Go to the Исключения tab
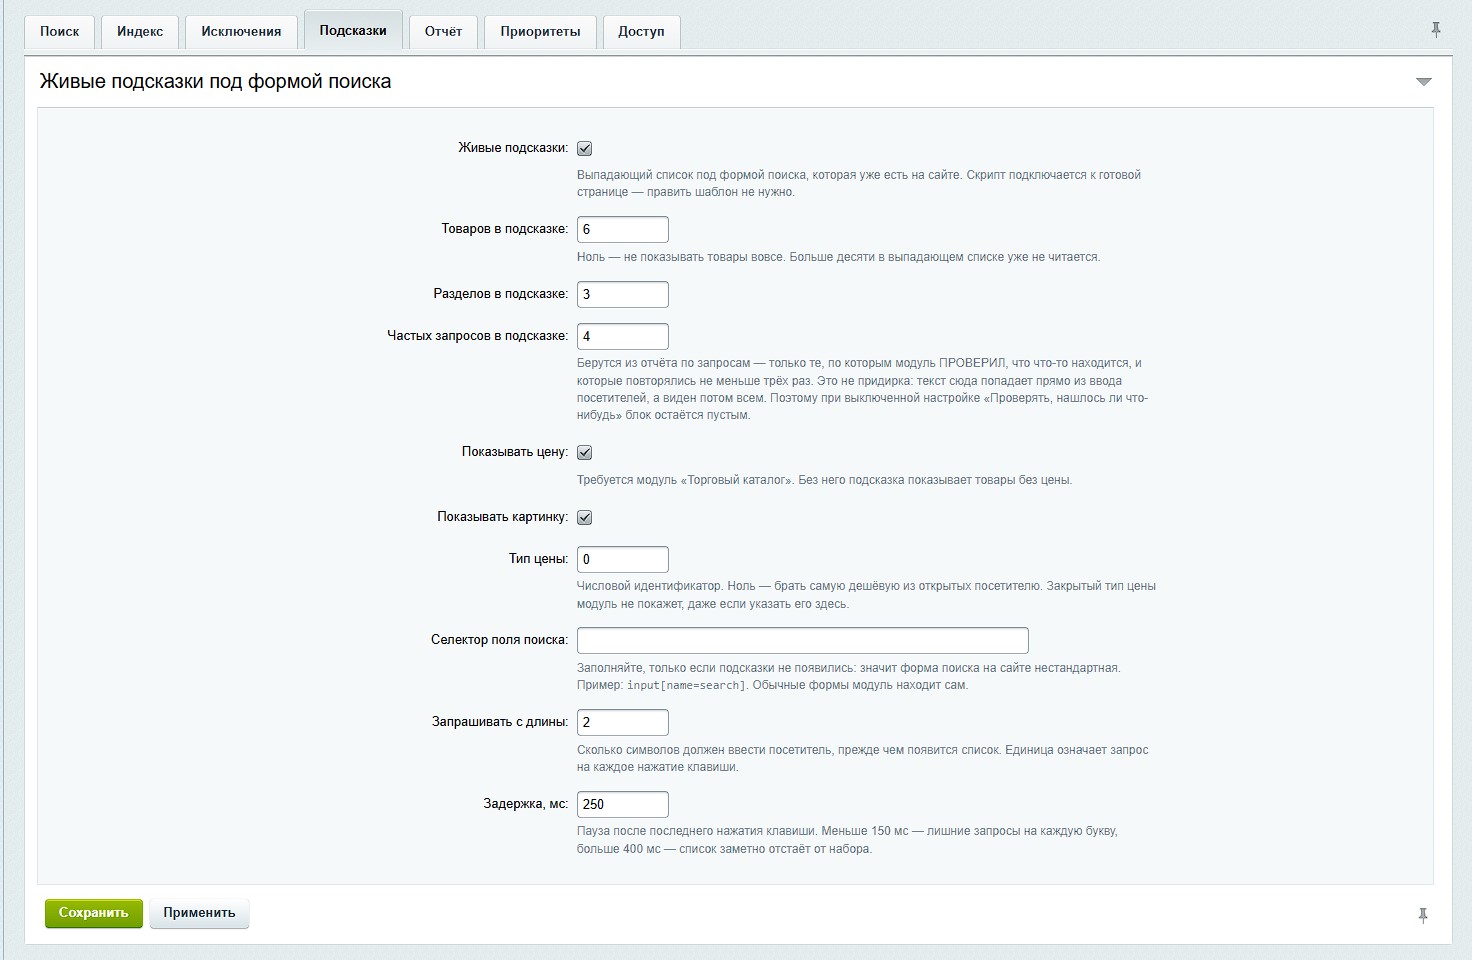Image resolution: width=1472 pixels, height=960 pixels. 241,32
